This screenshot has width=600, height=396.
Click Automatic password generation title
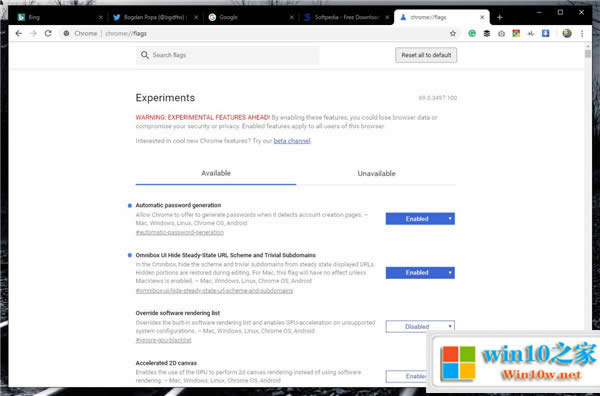click(178, 205)
